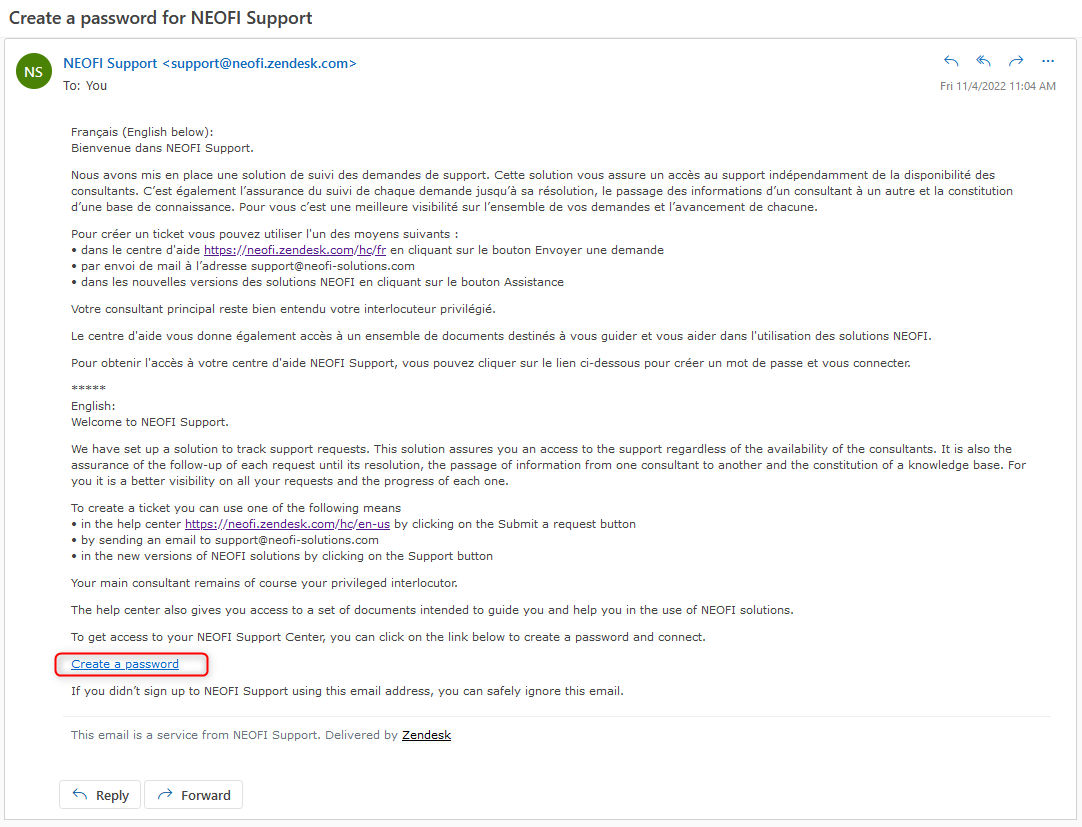Click the date 'Fri 11/4/2022 11:04 AM'

pos(998,86)
